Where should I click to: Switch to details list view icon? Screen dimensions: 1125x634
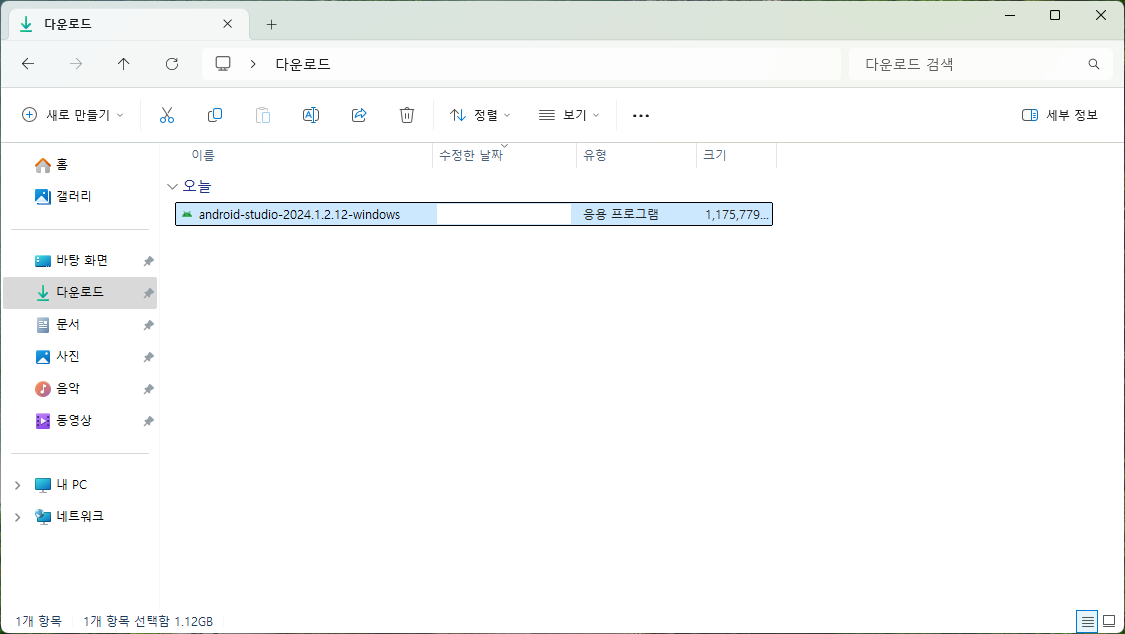1087,621
